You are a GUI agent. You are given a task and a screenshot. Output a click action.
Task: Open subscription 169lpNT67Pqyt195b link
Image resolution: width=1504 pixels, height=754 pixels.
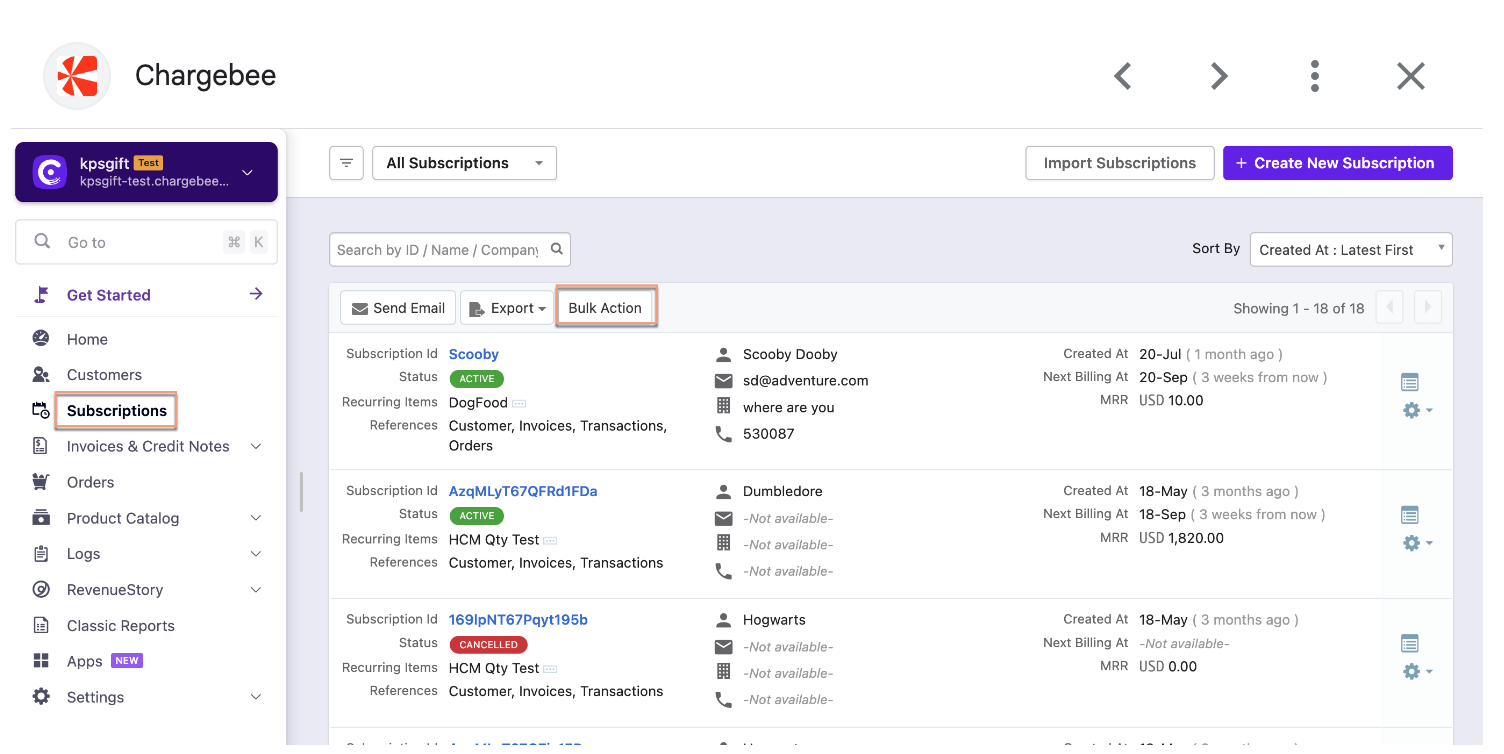coord(518,620)
